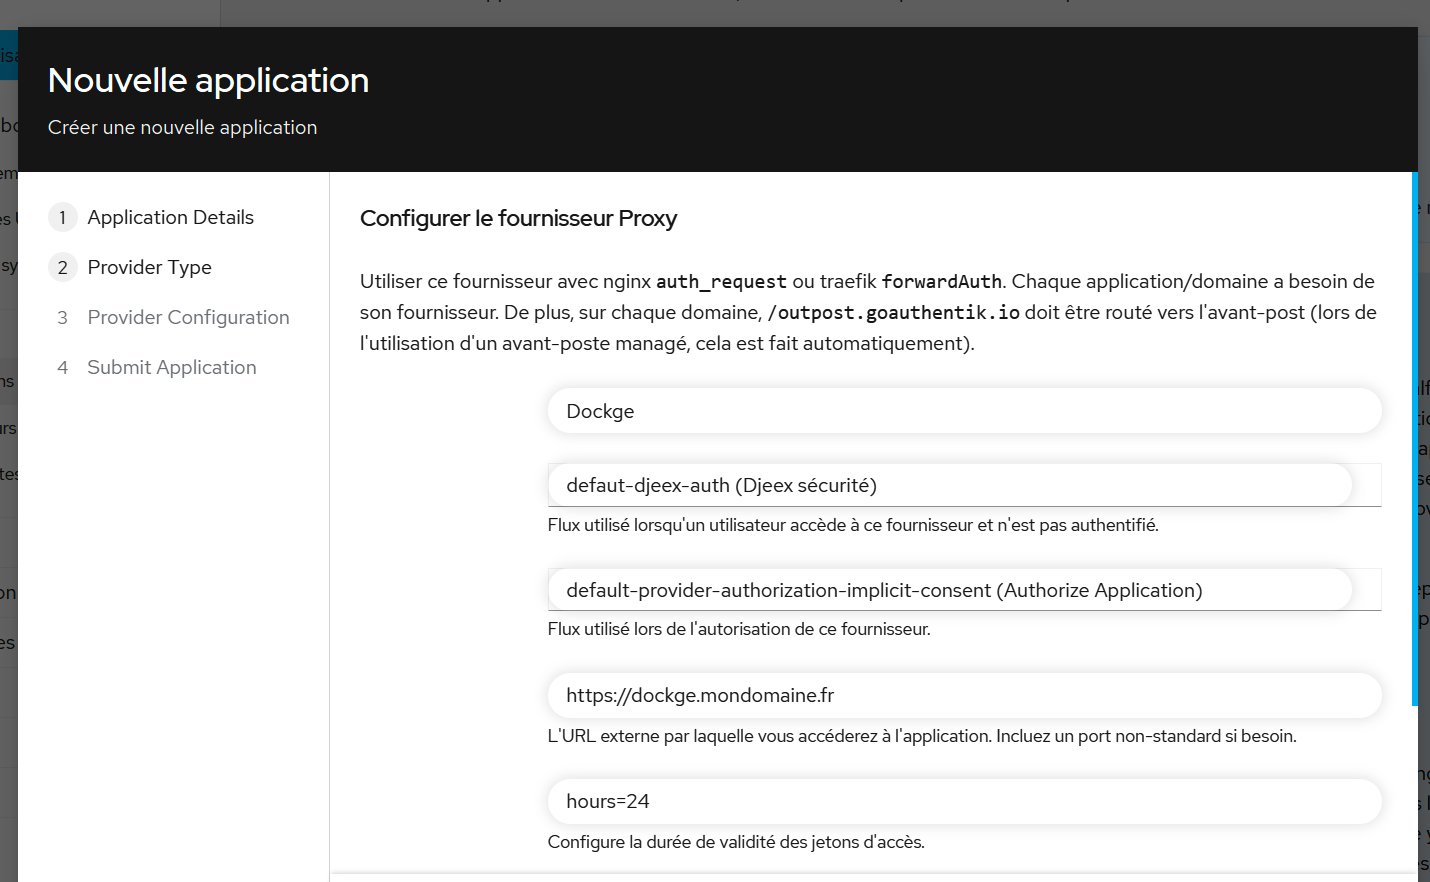Viewport: 1430px width, 882px height.
Task: Click the Configurer le fournisseur Proxy heading
Action: [518, 218]
